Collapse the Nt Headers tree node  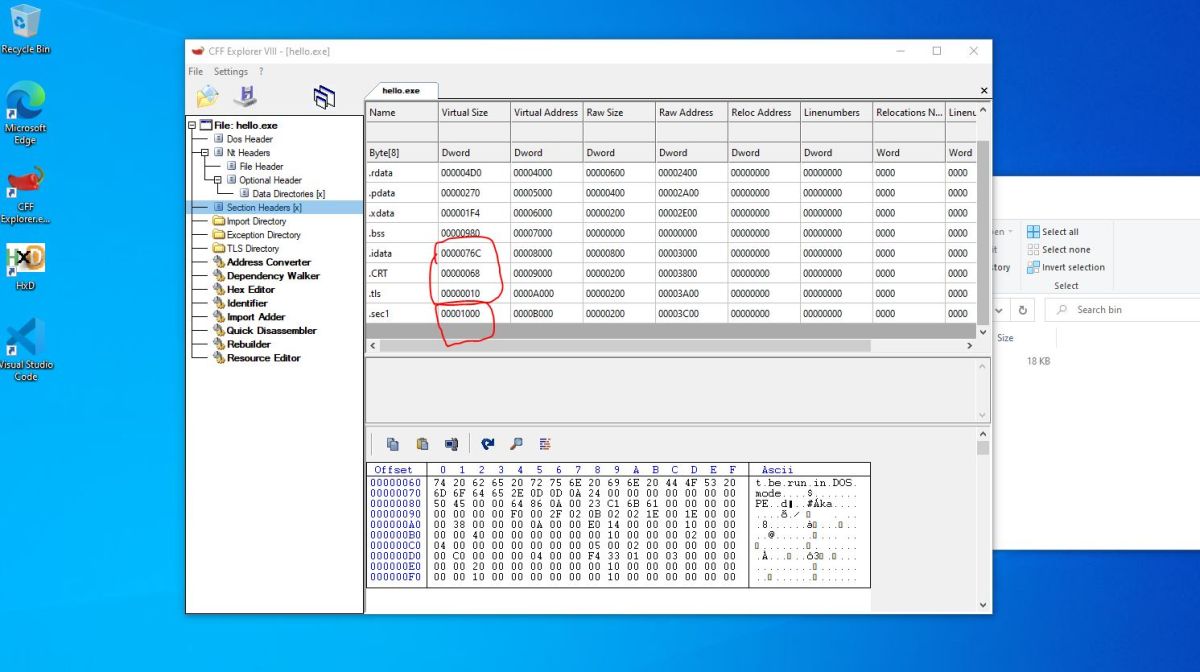click(x=205, y=152)
